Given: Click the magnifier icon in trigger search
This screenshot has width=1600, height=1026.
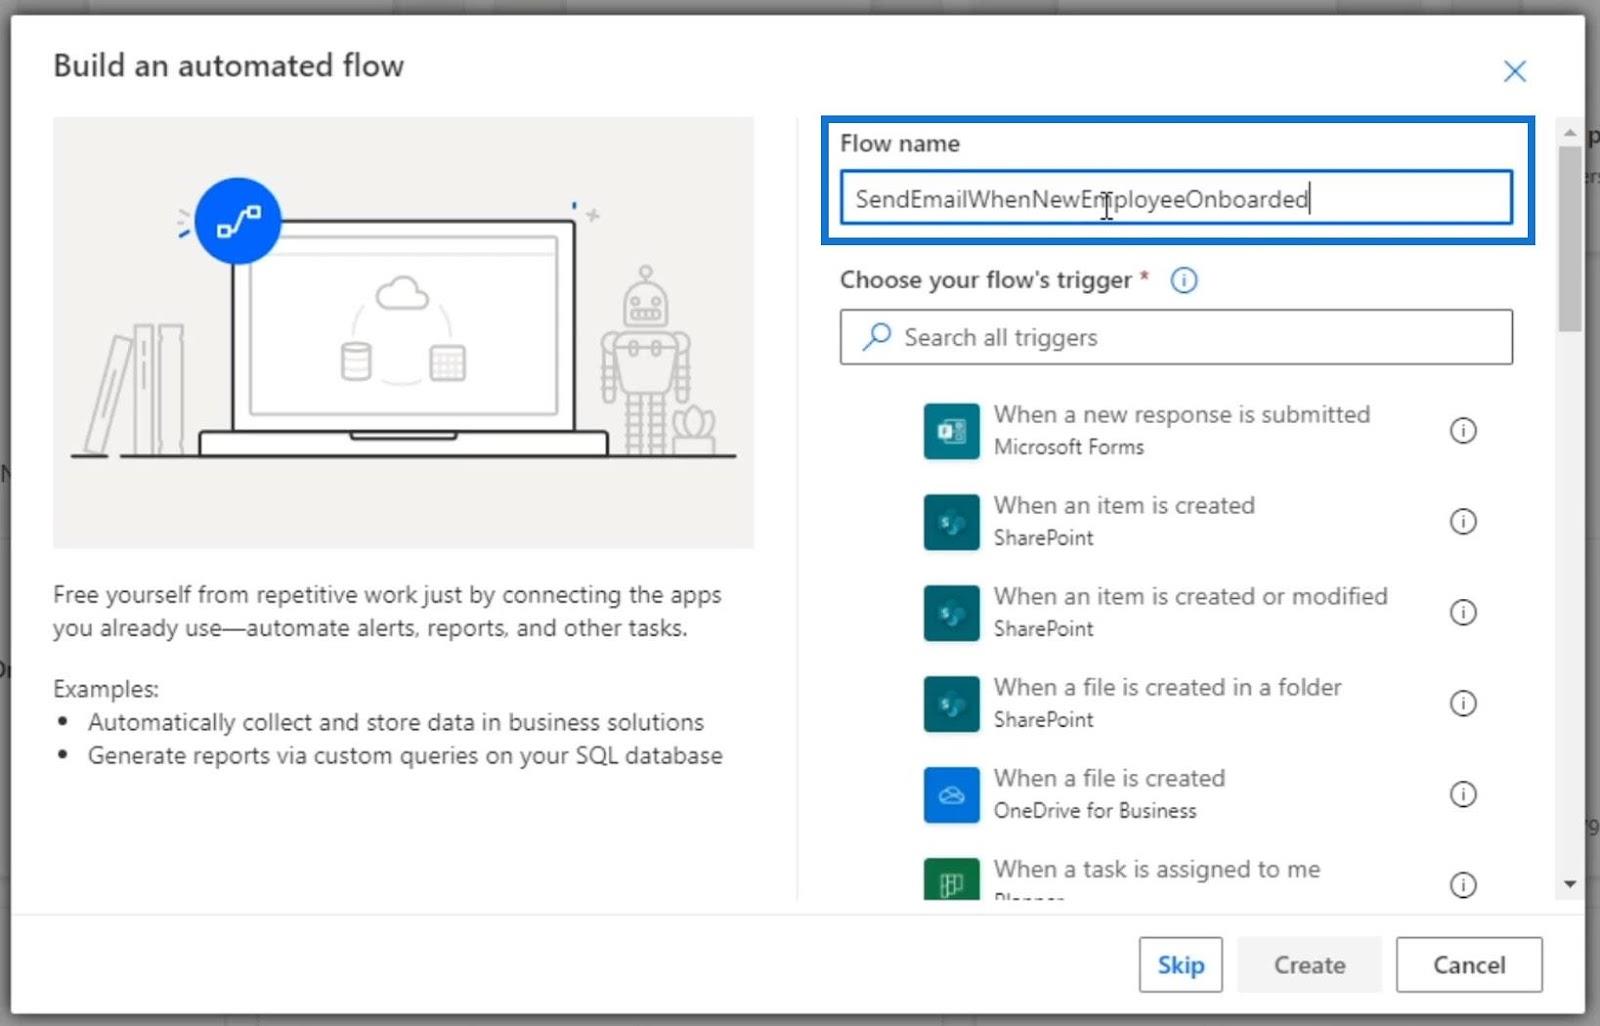Looking at the screenshot, I should coord(877,336).
